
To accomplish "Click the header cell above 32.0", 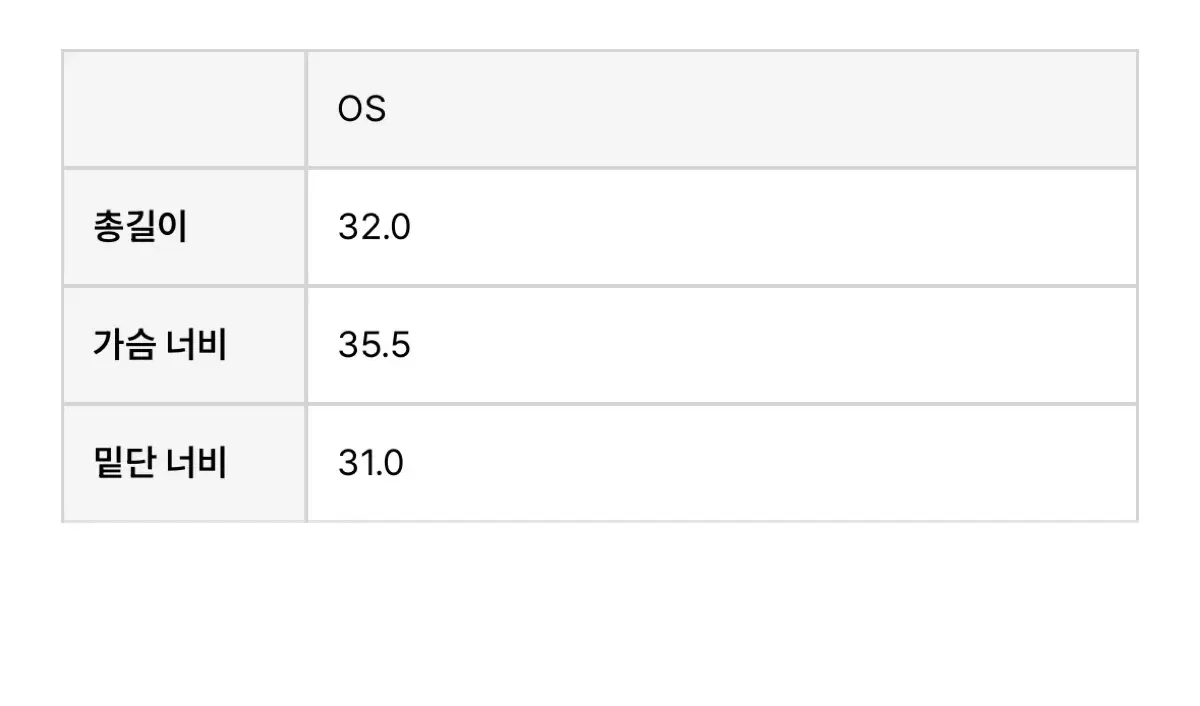I will [720, 109].
